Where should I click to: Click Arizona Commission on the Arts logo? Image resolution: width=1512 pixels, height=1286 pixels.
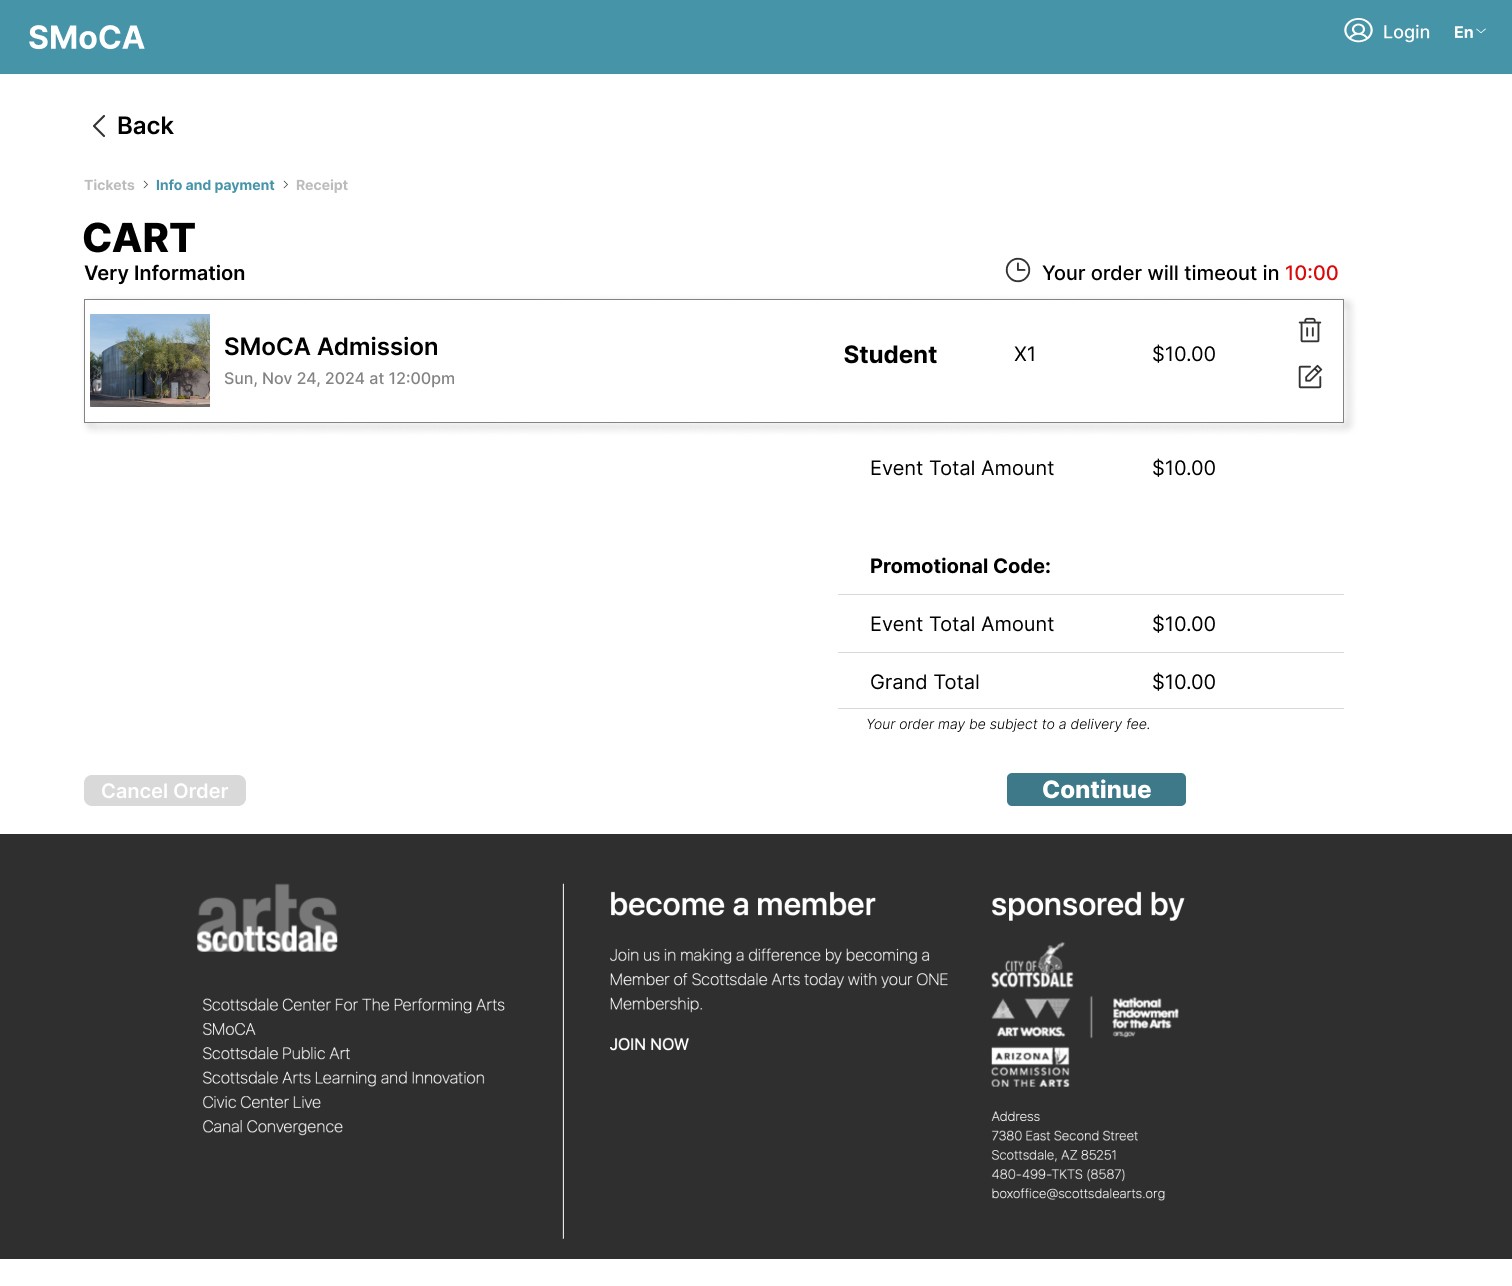click(x=1031, y=1068)
